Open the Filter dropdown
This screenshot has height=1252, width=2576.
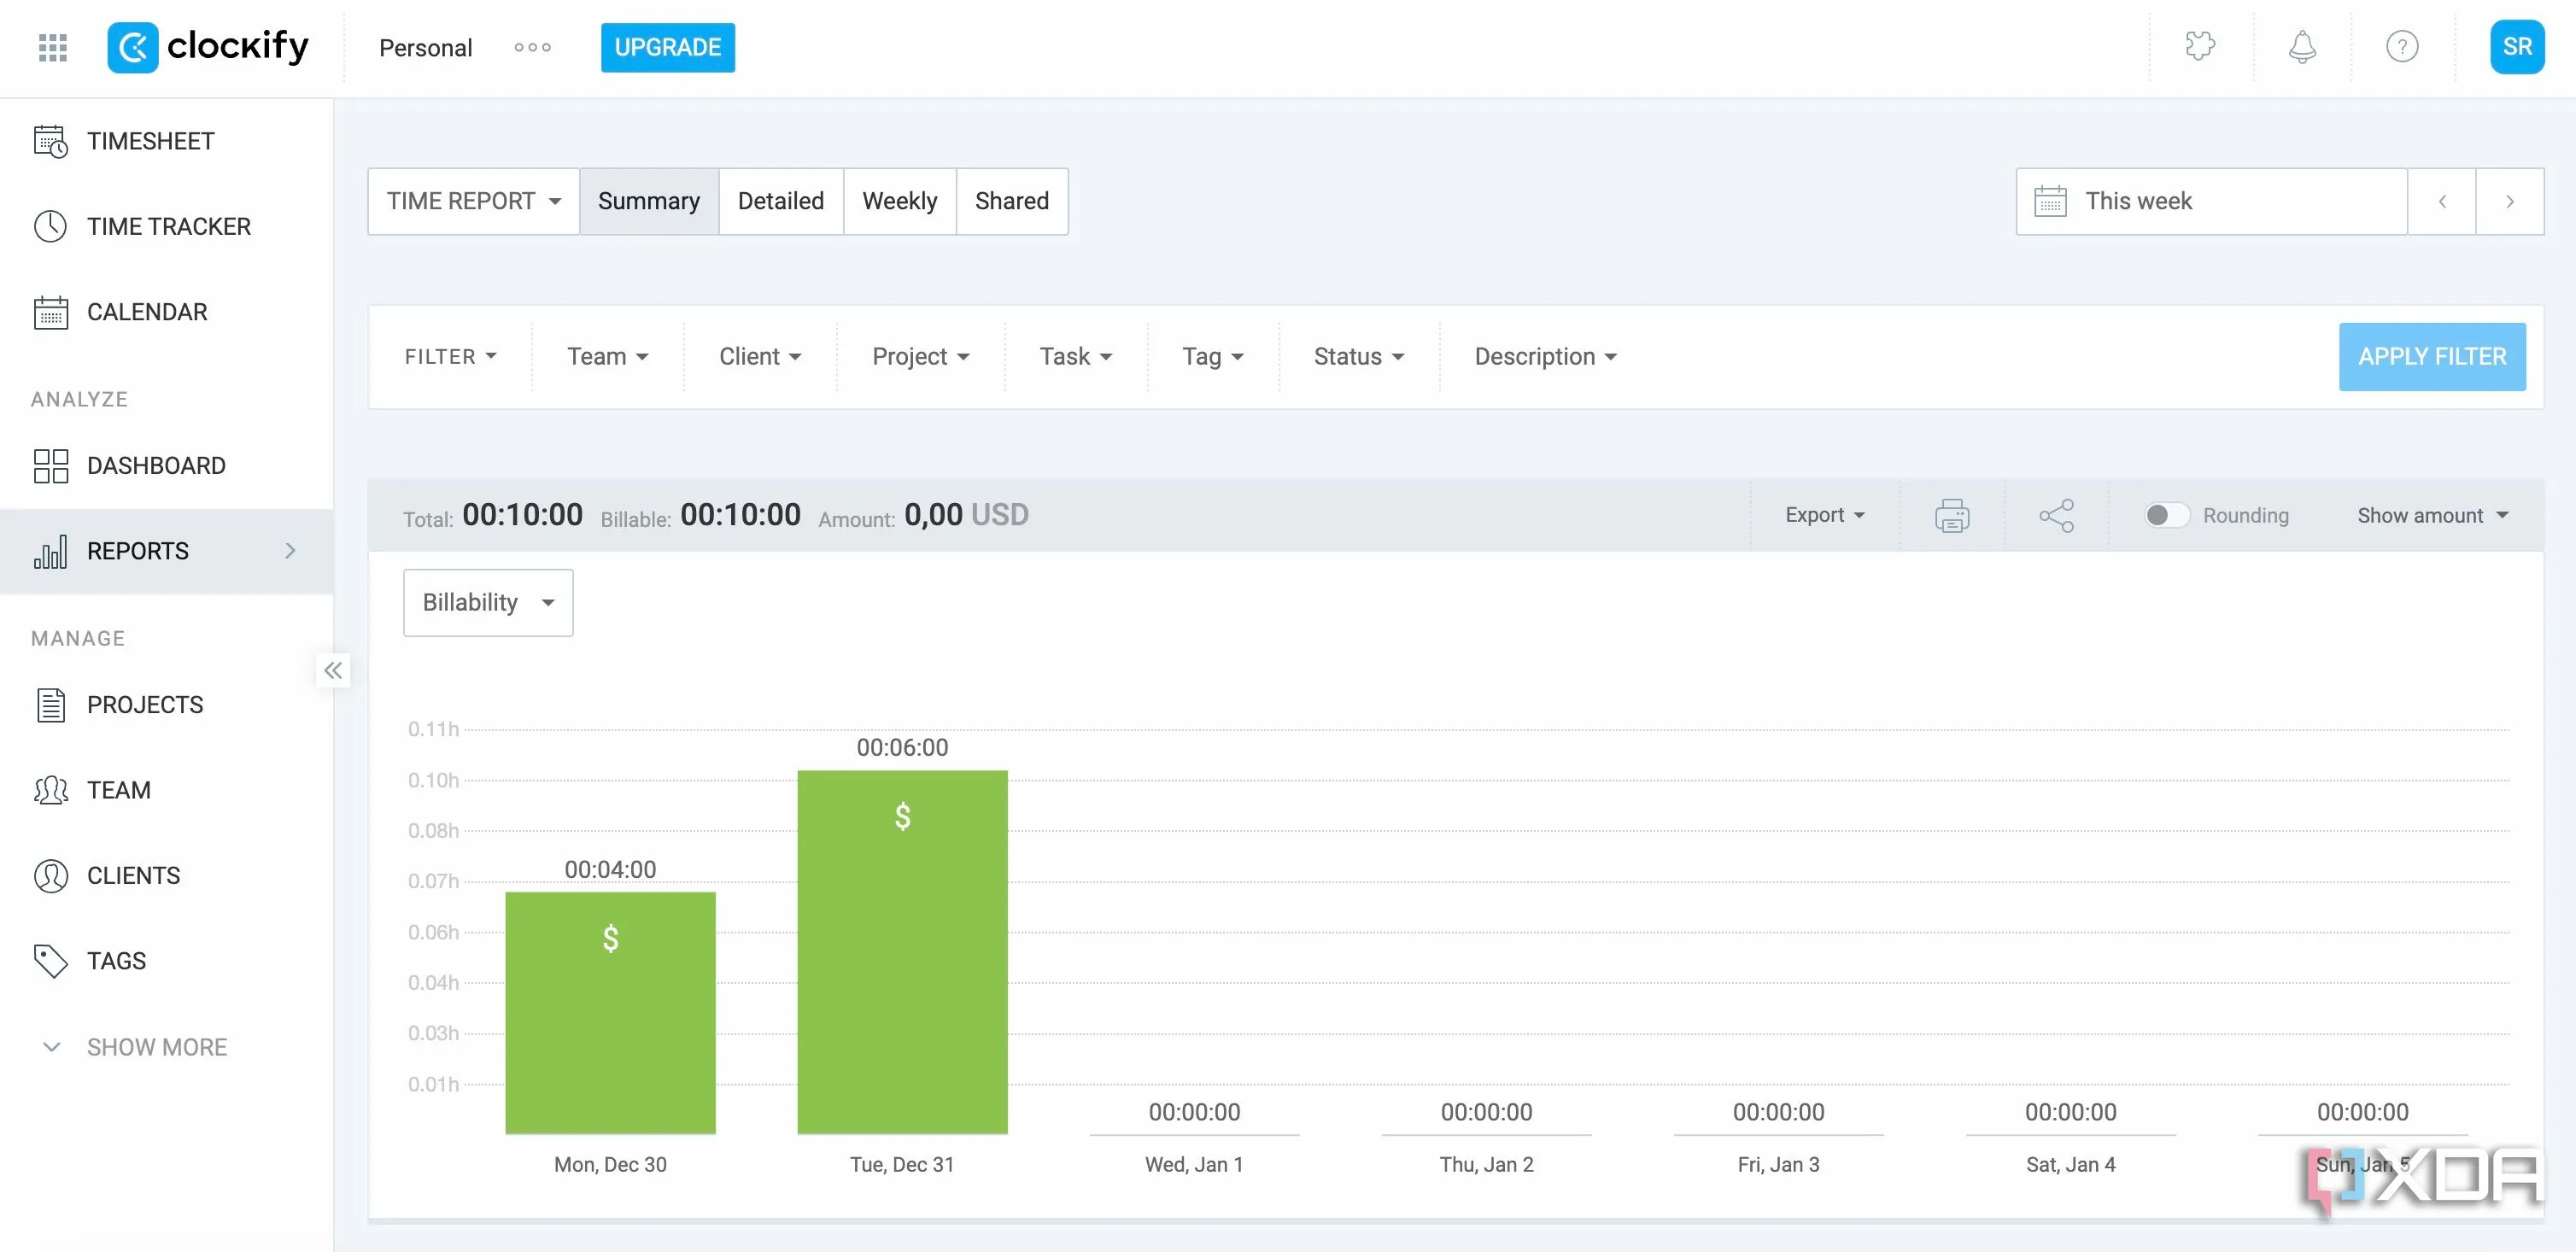[450, 356]
